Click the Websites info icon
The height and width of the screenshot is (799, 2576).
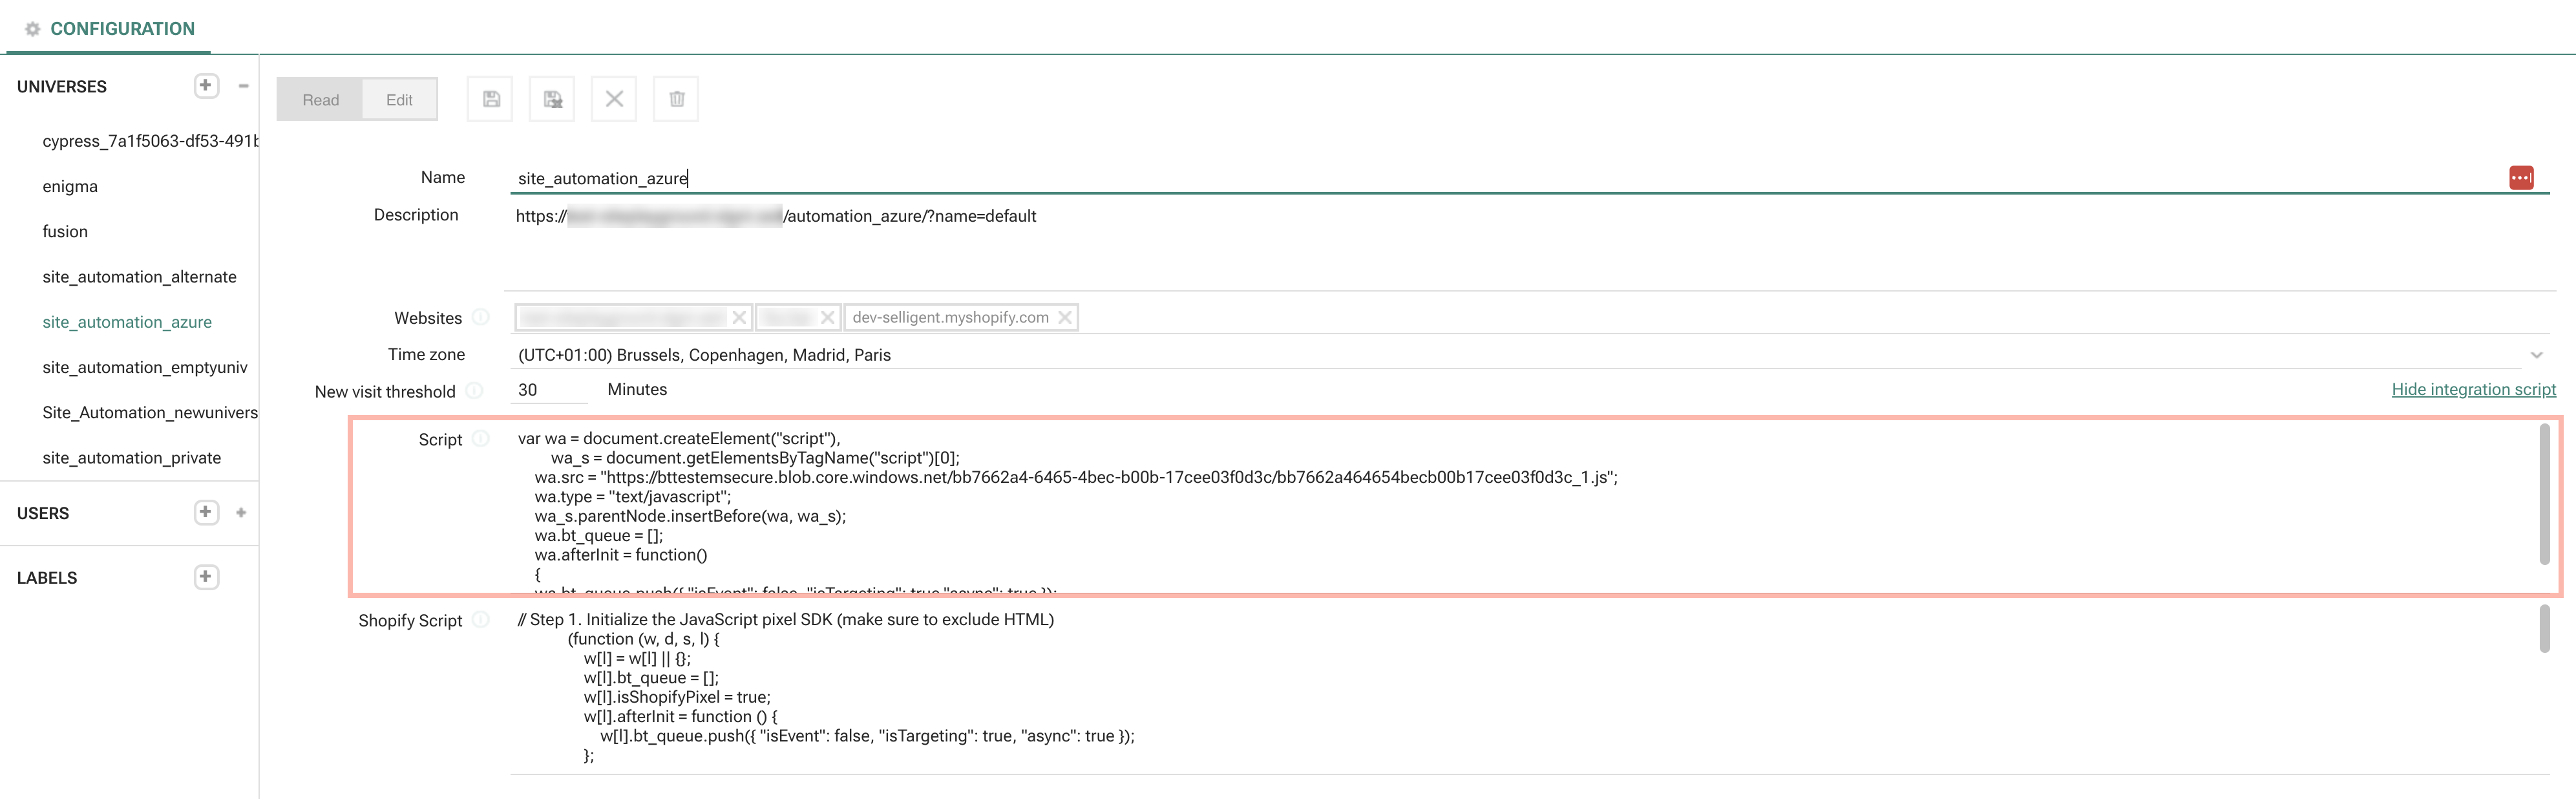(x=481, y=318)
